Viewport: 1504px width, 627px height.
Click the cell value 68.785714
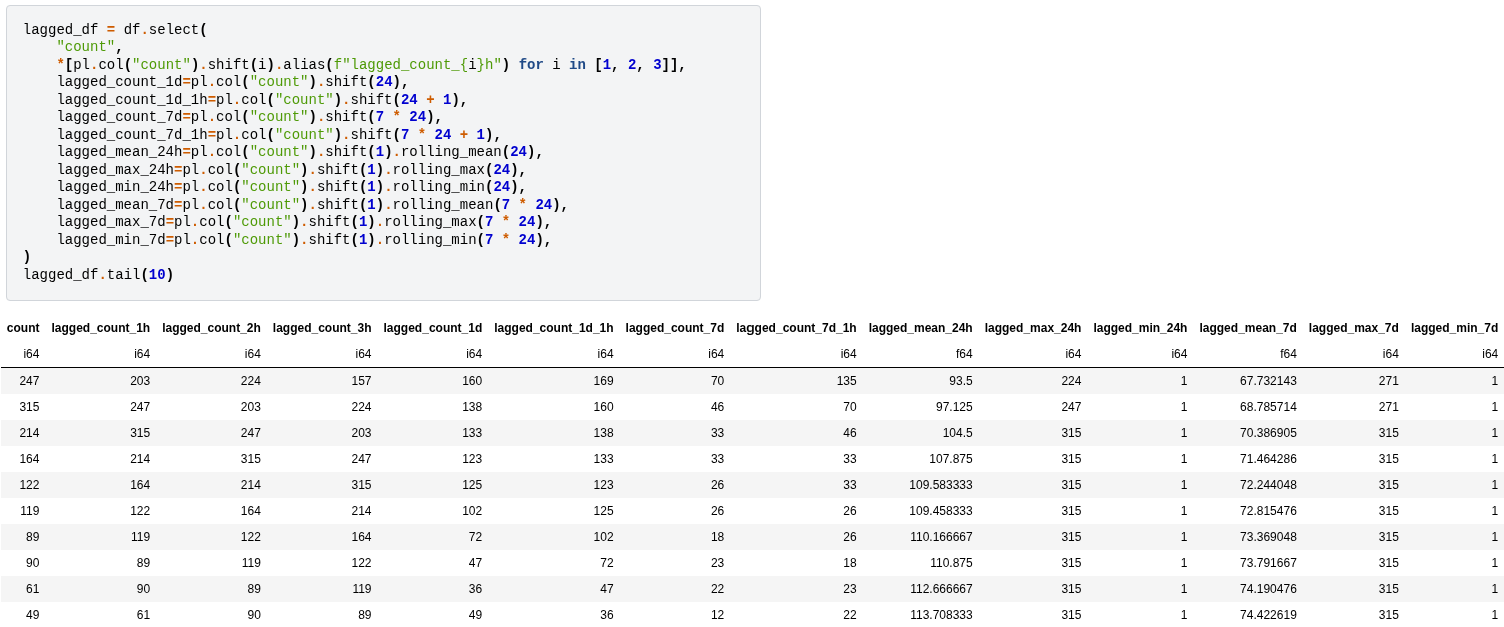(1268, 407)
